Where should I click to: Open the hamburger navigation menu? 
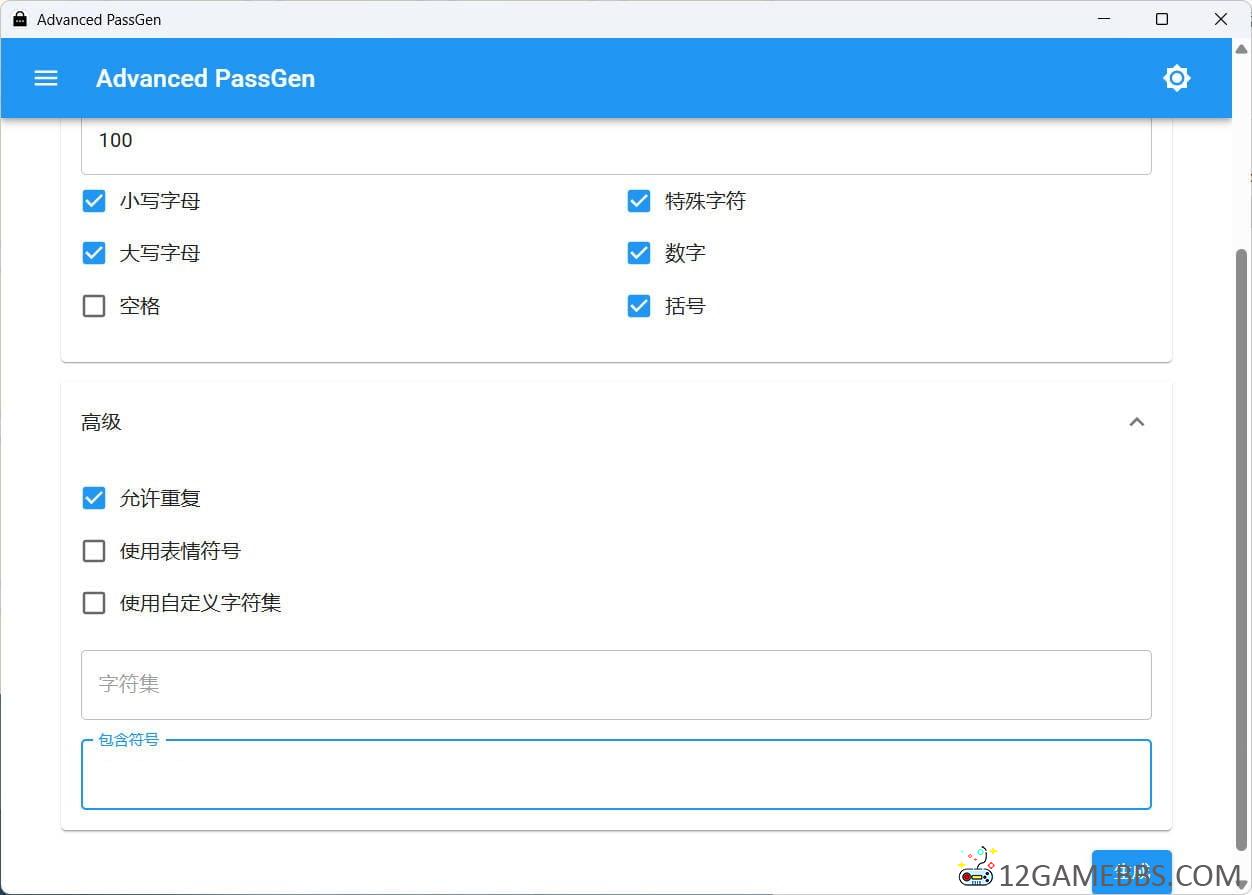(46, 78)
